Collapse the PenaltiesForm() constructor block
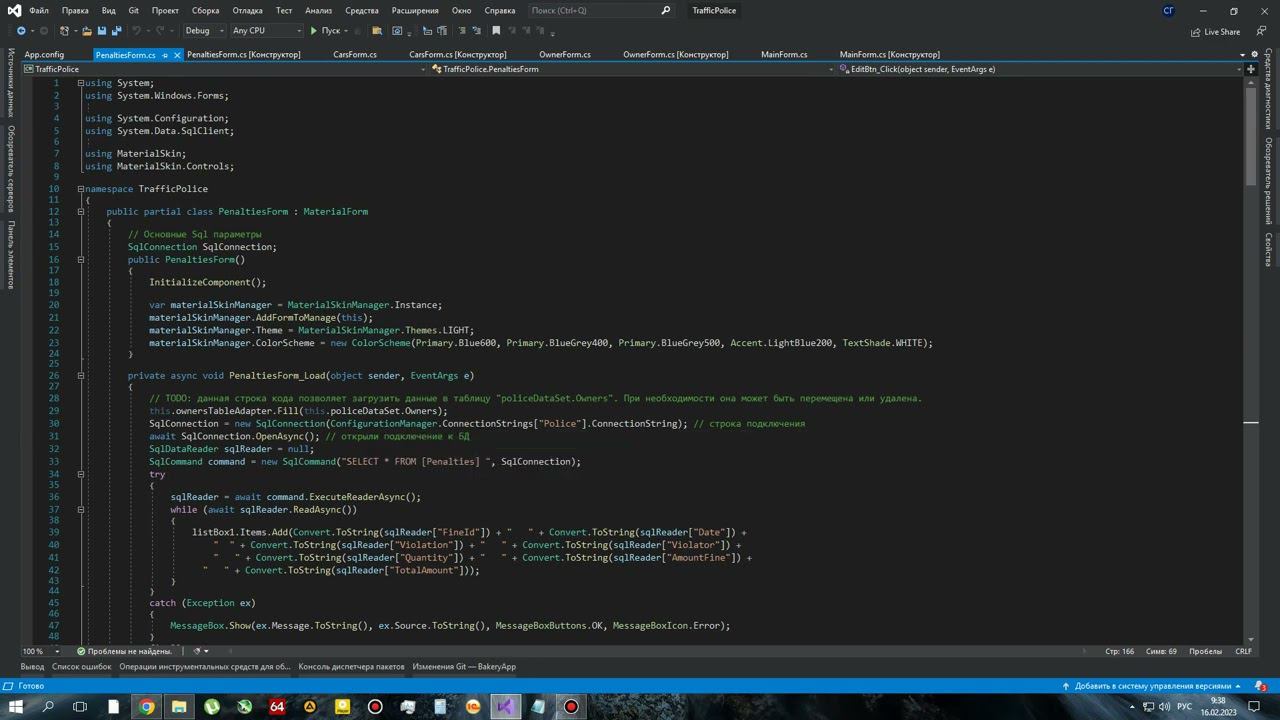Screen dimensions: 1280x720 tap(81, 260)
